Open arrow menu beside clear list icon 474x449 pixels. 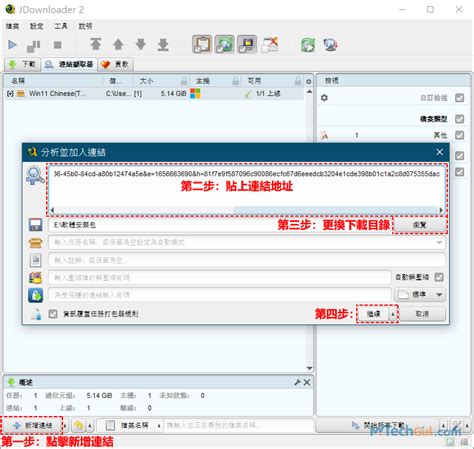coord(90,425)
